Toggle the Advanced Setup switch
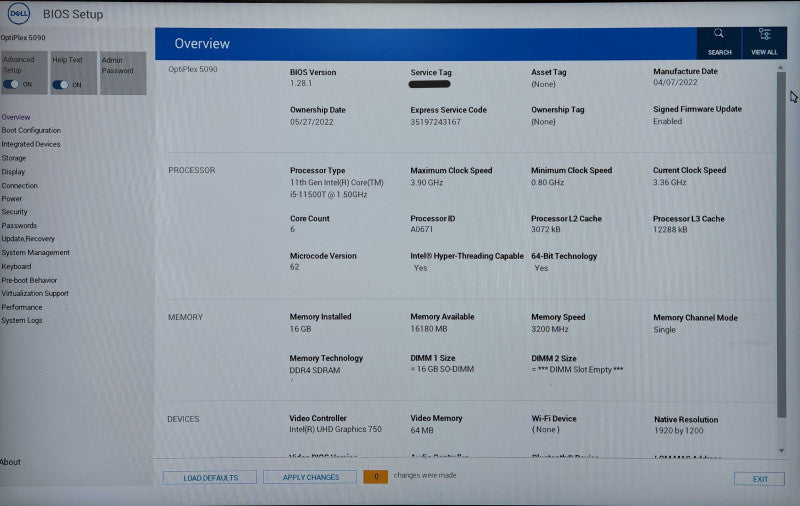The image size is (800, 506). 11,84
